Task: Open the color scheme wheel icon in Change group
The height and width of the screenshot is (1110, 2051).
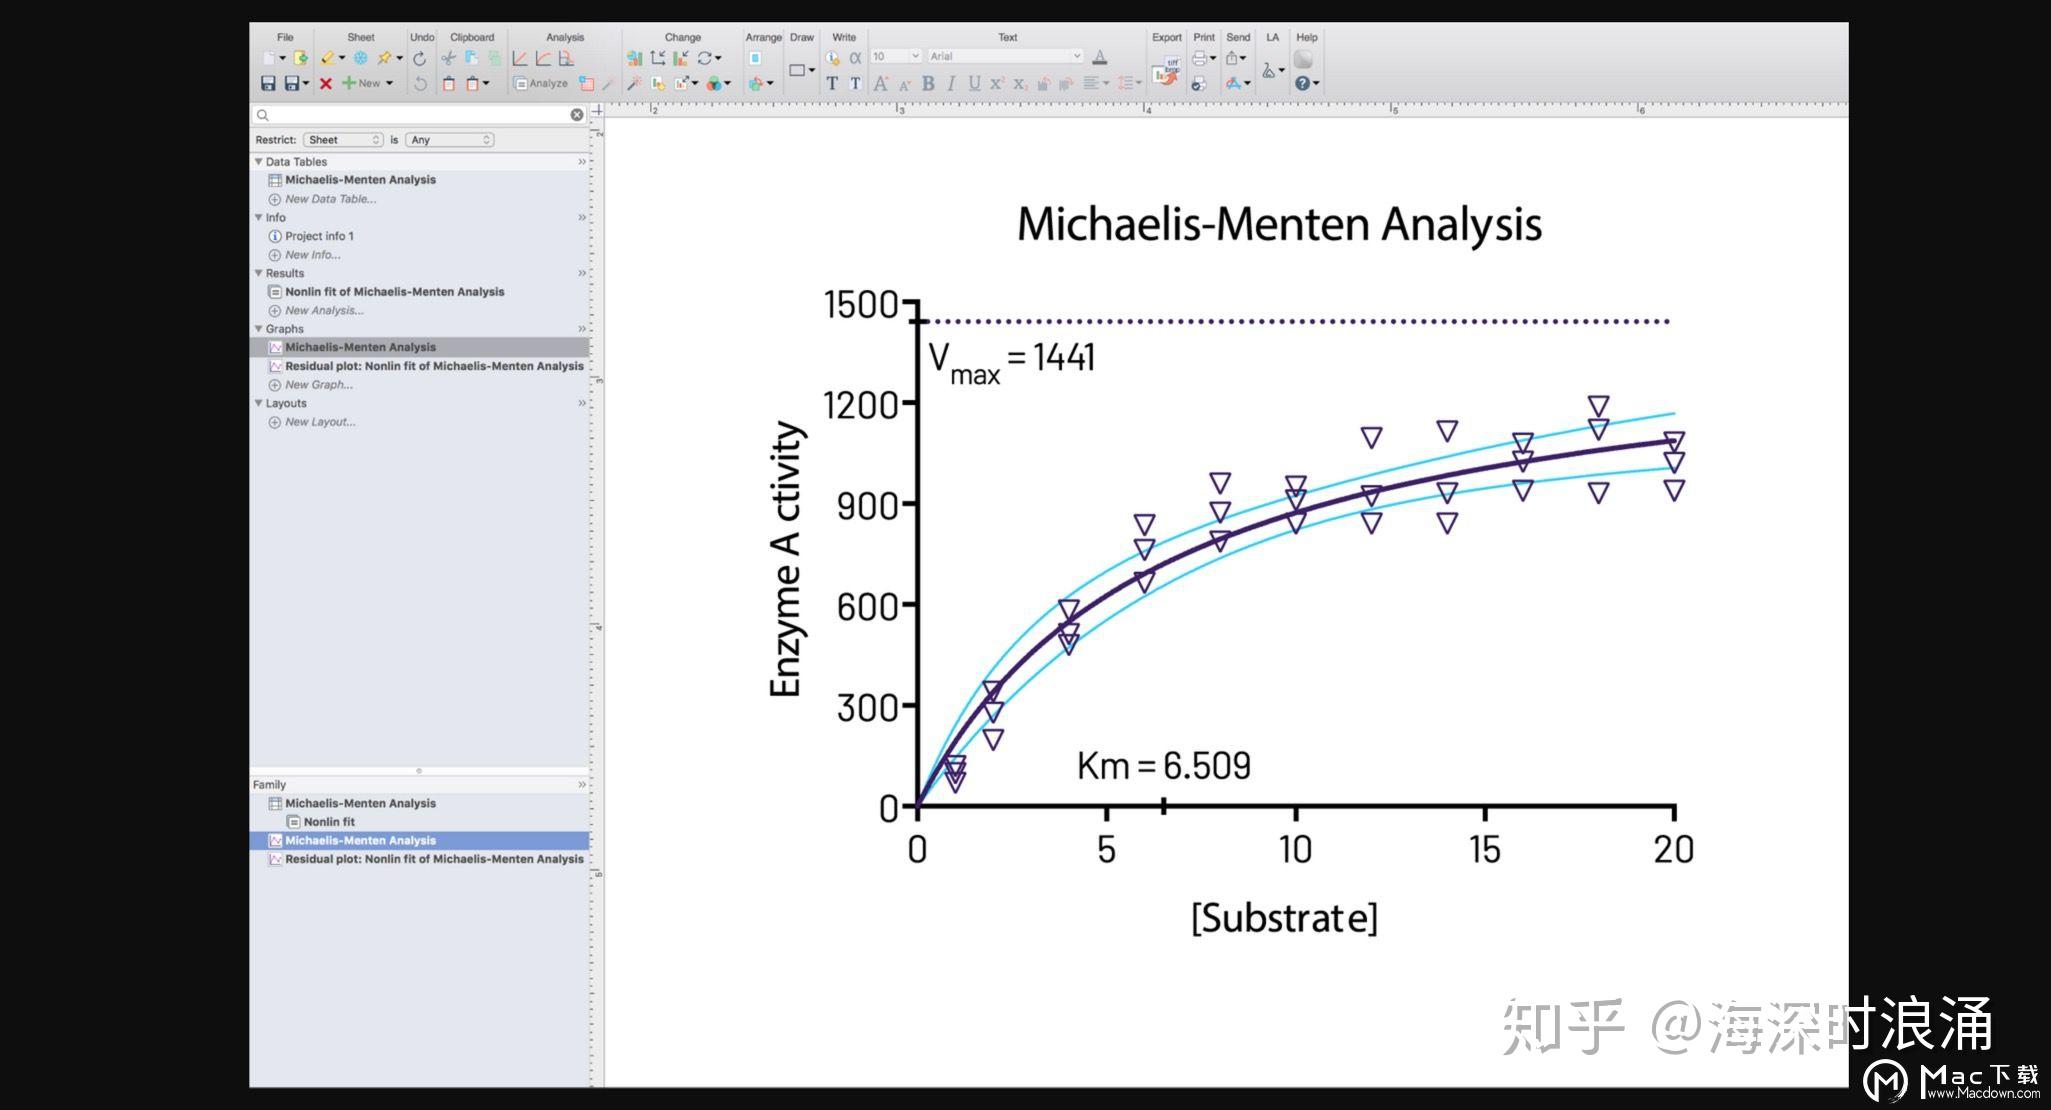Action: point(714,84)
